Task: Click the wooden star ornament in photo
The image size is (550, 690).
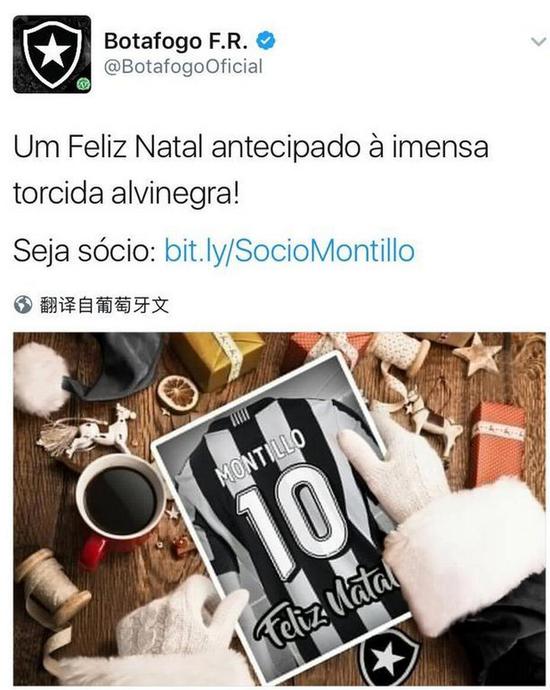Action: coord(477,353)
